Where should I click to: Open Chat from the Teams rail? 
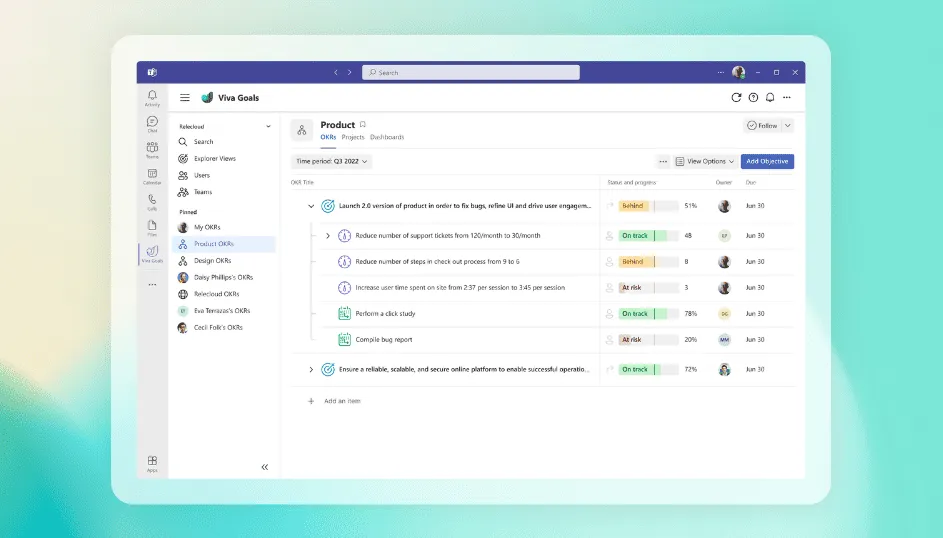click(x=152, y=123)
